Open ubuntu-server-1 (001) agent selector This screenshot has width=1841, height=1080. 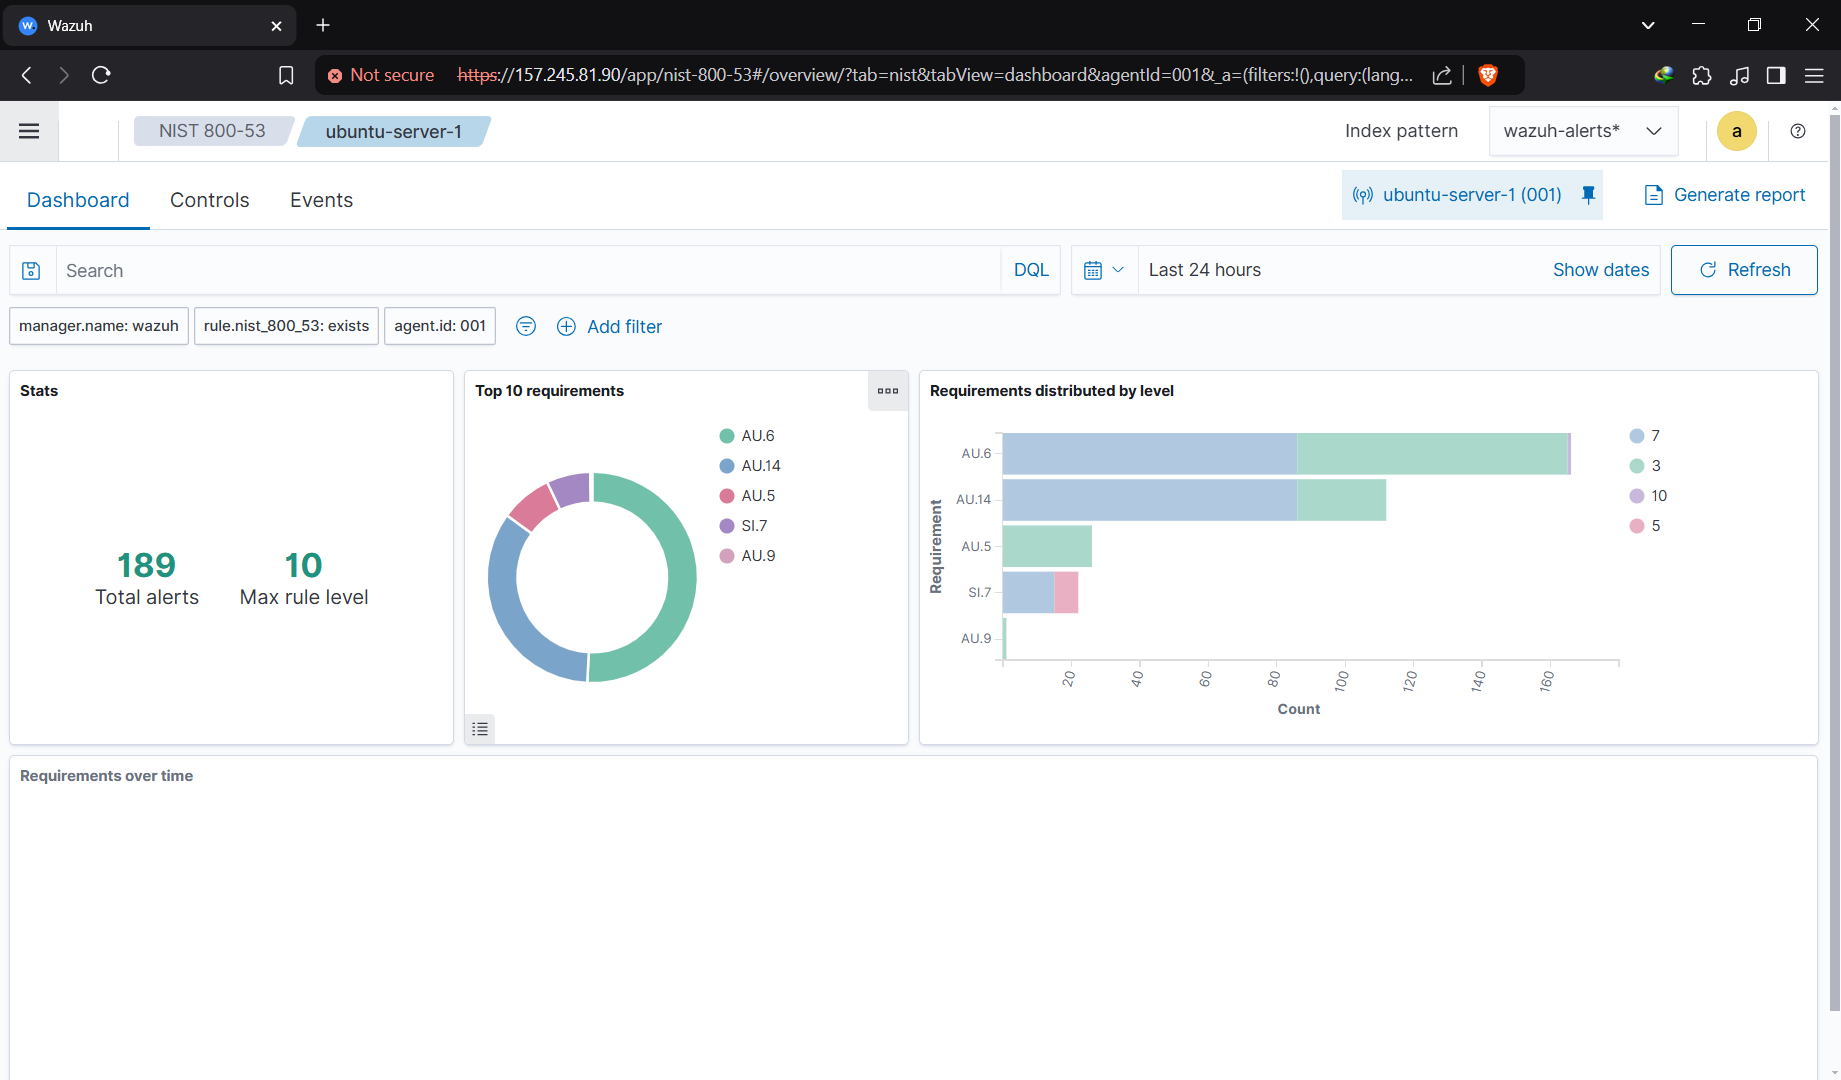click(x=1472, y=195)
